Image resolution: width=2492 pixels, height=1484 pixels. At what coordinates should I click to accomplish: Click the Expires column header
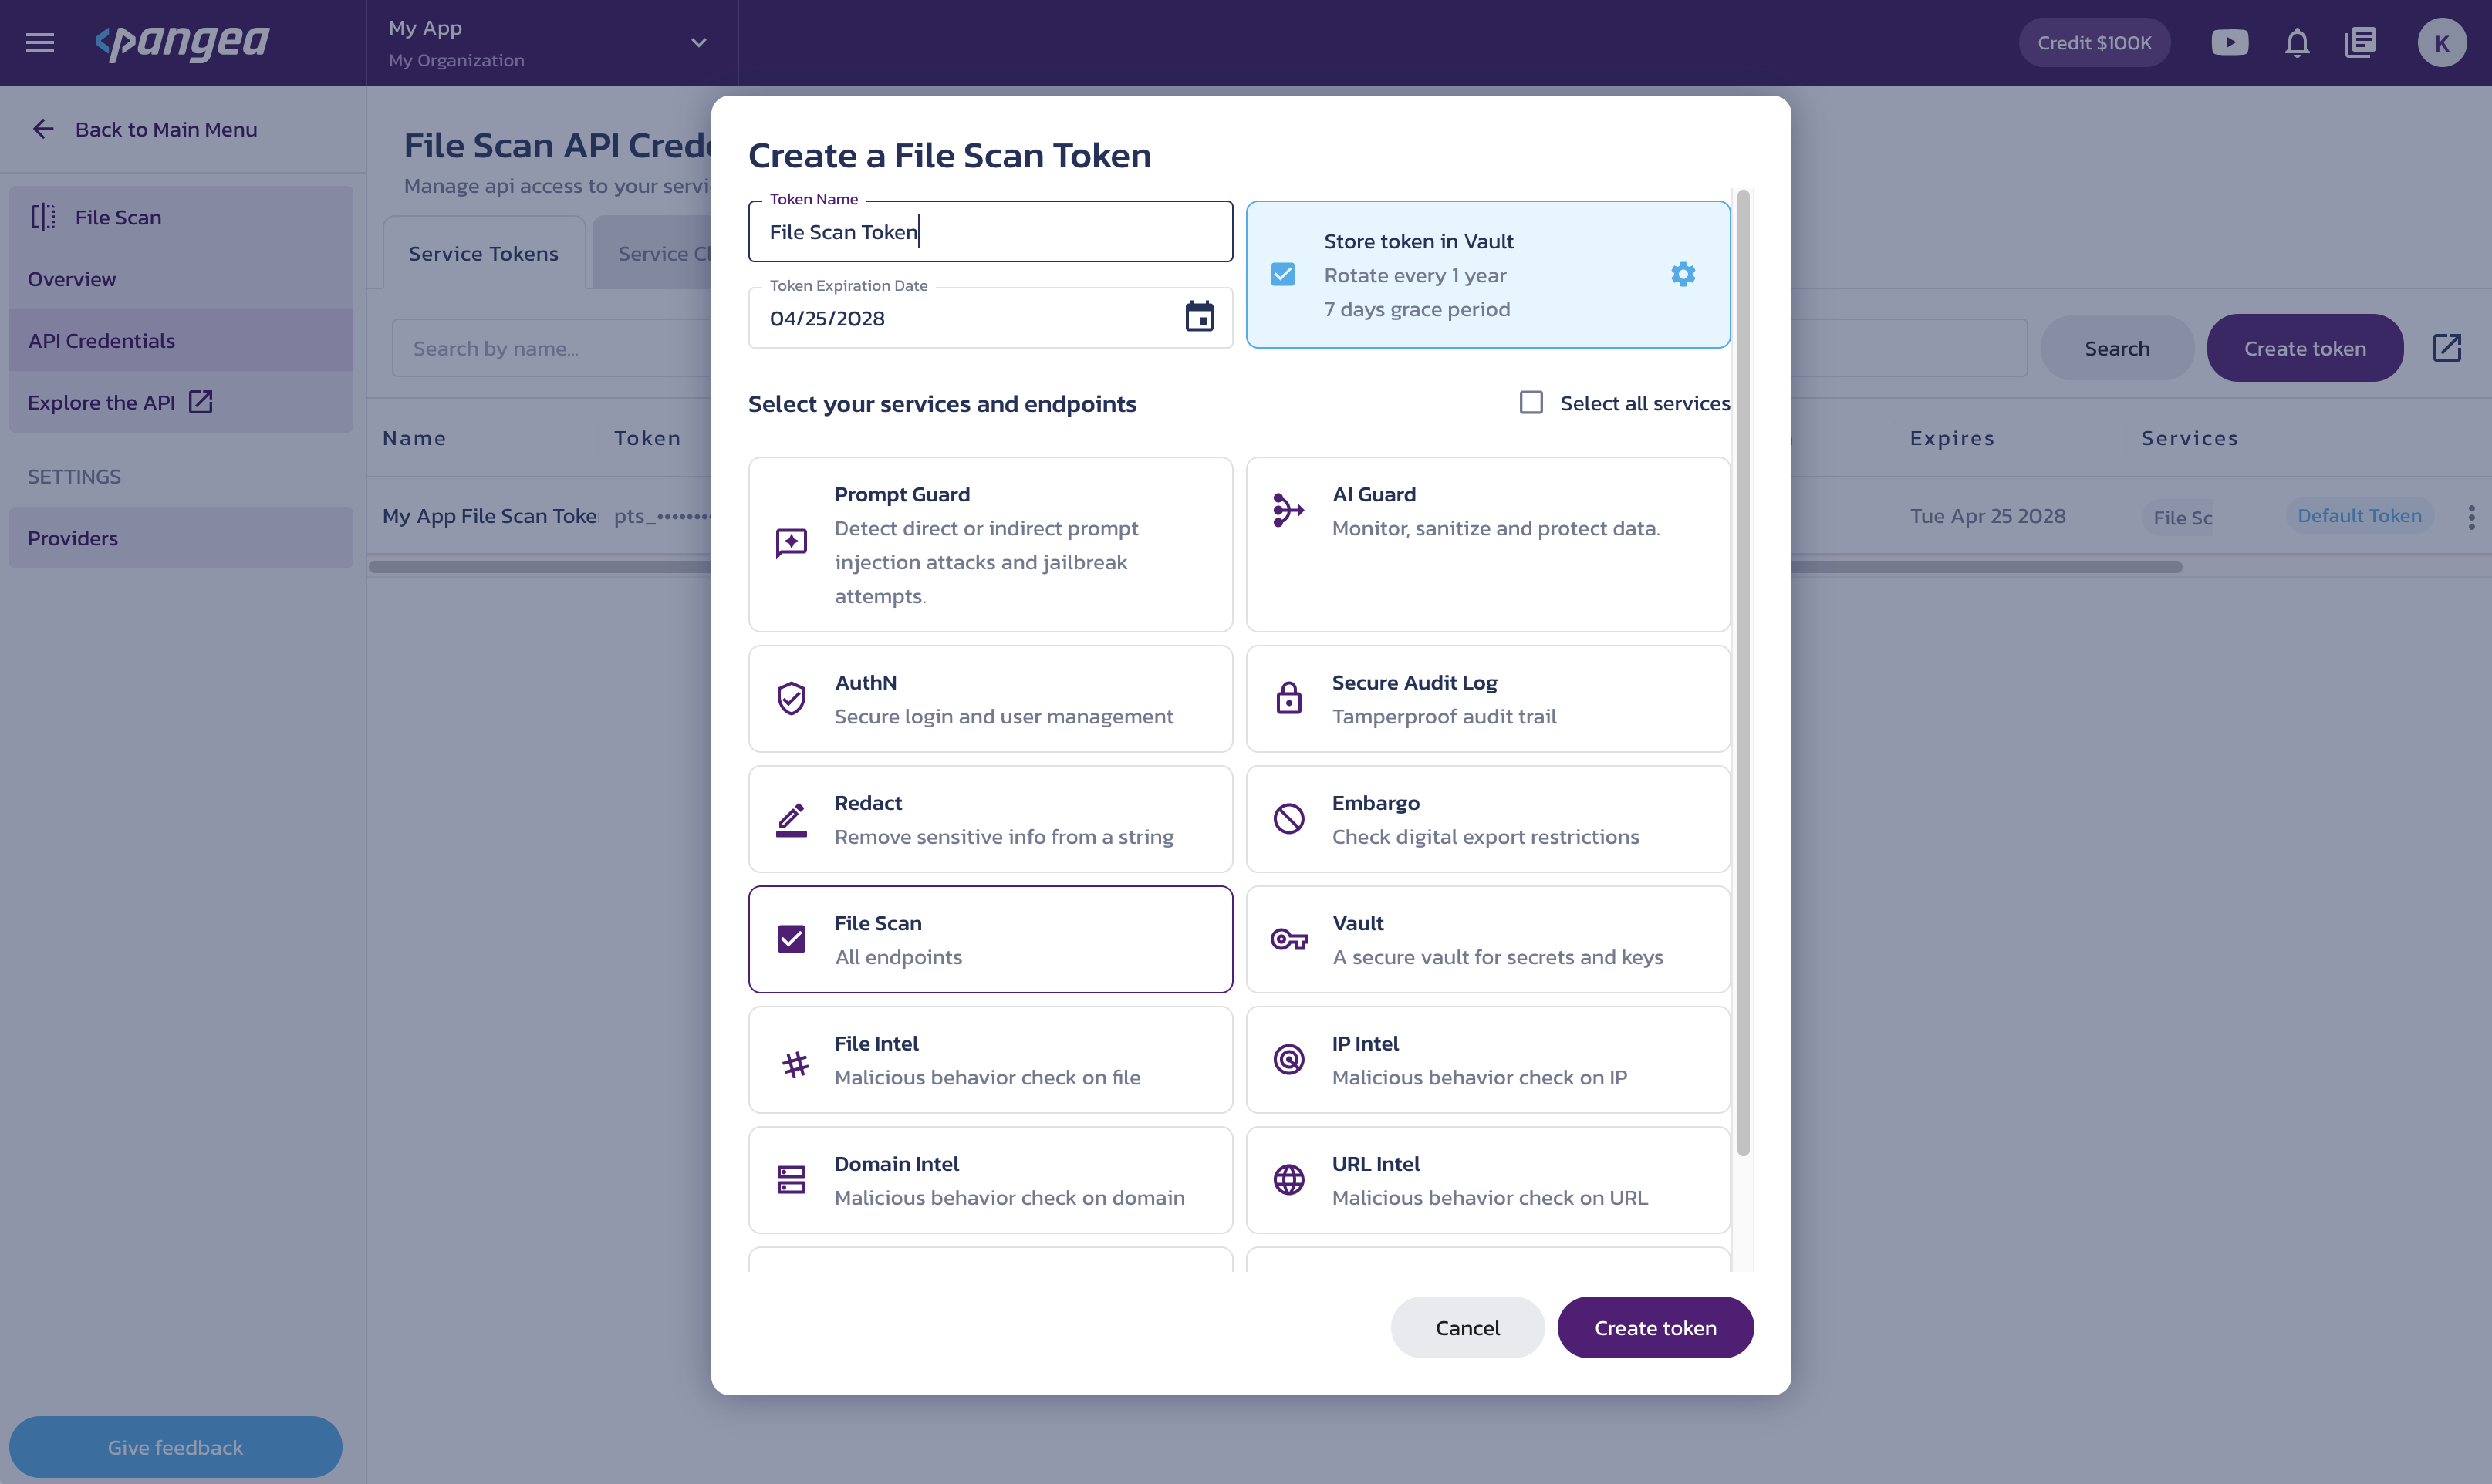click(x=1951, y=438)
